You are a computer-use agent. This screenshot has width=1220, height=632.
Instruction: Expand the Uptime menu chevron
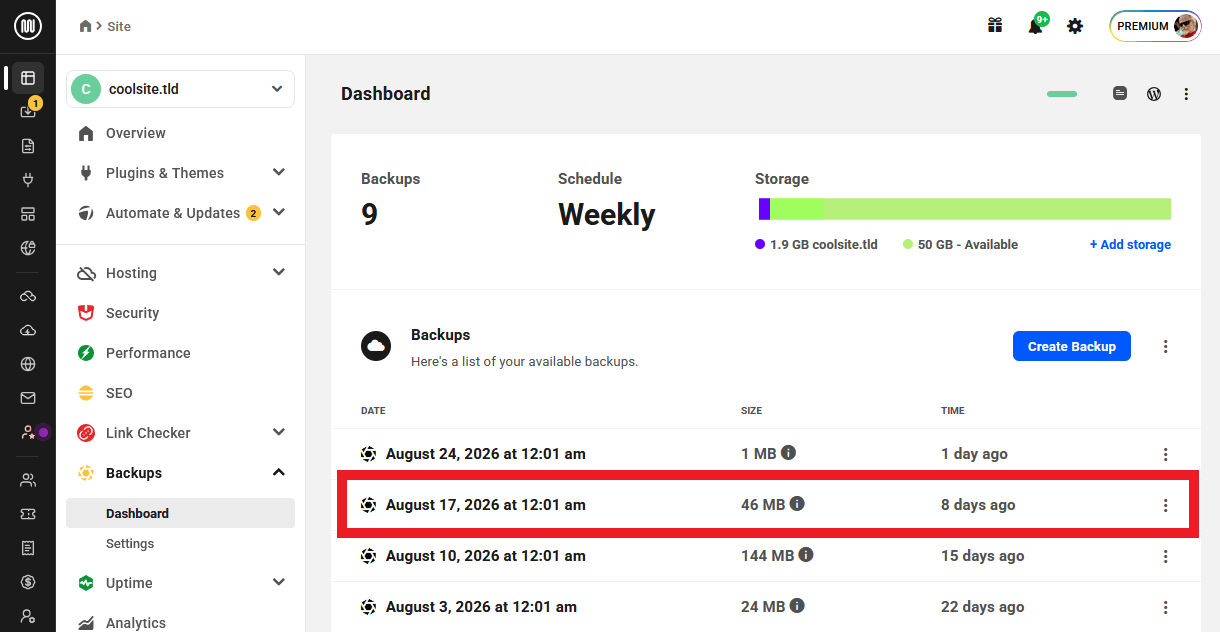(x=279, y=583)
